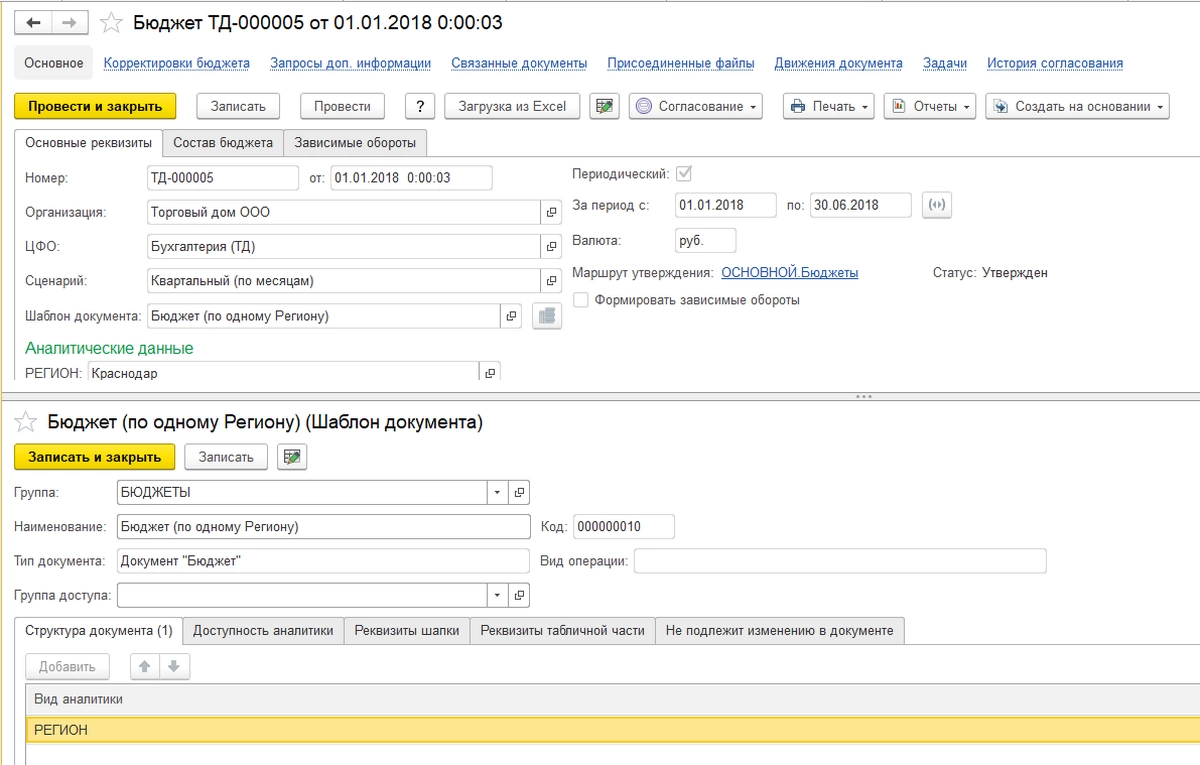
Task: Expand the Группа доступа dropdown arrow
Action: click(x=498, y=595)
